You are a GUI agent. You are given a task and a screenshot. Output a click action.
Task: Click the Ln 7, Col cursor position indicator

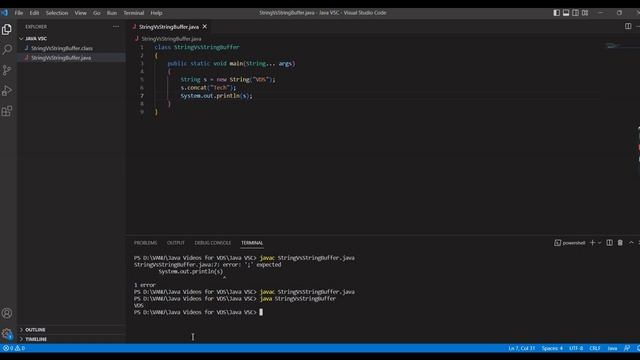522,348
